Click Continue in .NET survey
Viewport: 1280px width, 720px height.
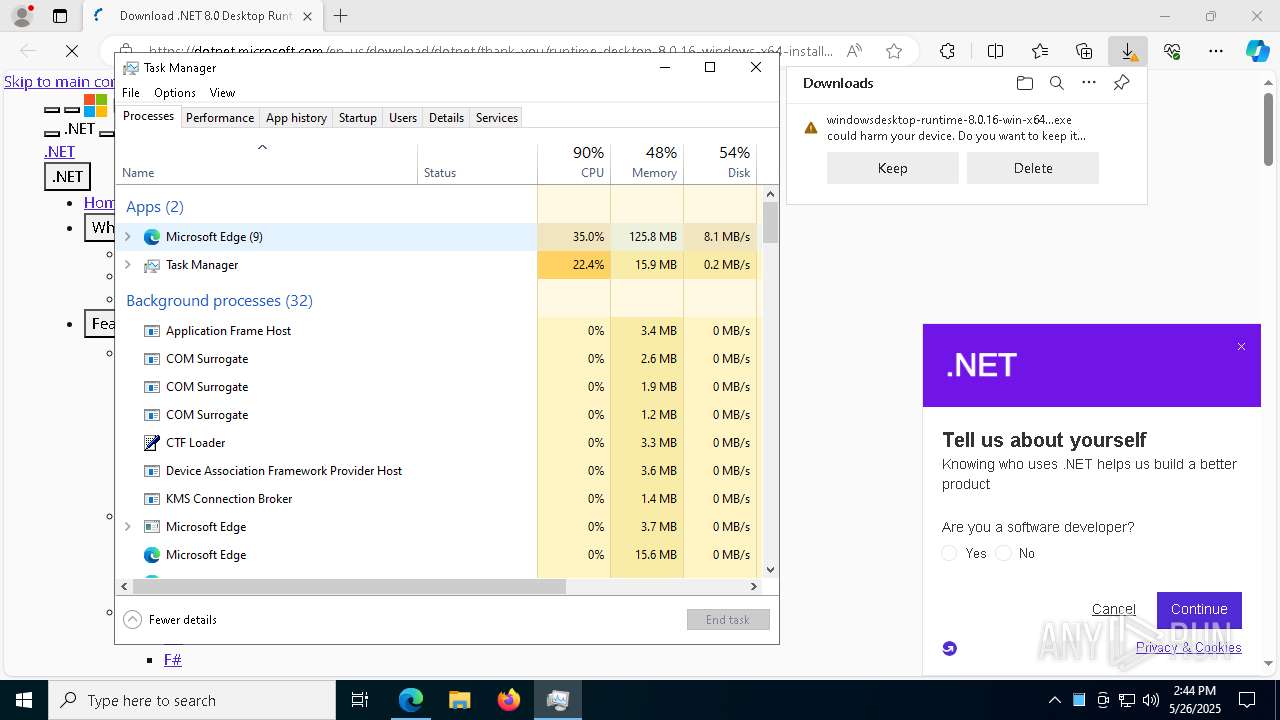coord(1199,609)
